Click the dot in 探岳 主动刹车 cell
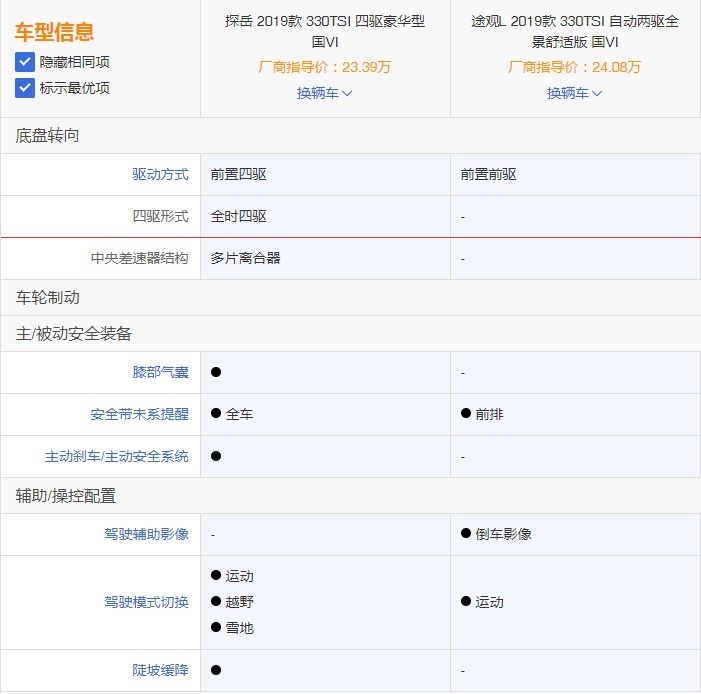Screen dimensions: 701x694 tap(216, 456)
